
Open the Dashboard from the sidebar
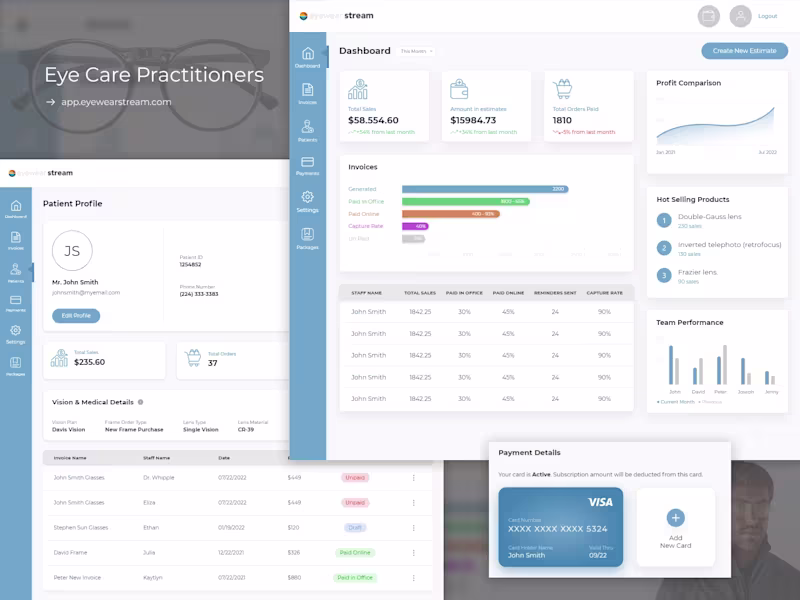tap(307, 55)
